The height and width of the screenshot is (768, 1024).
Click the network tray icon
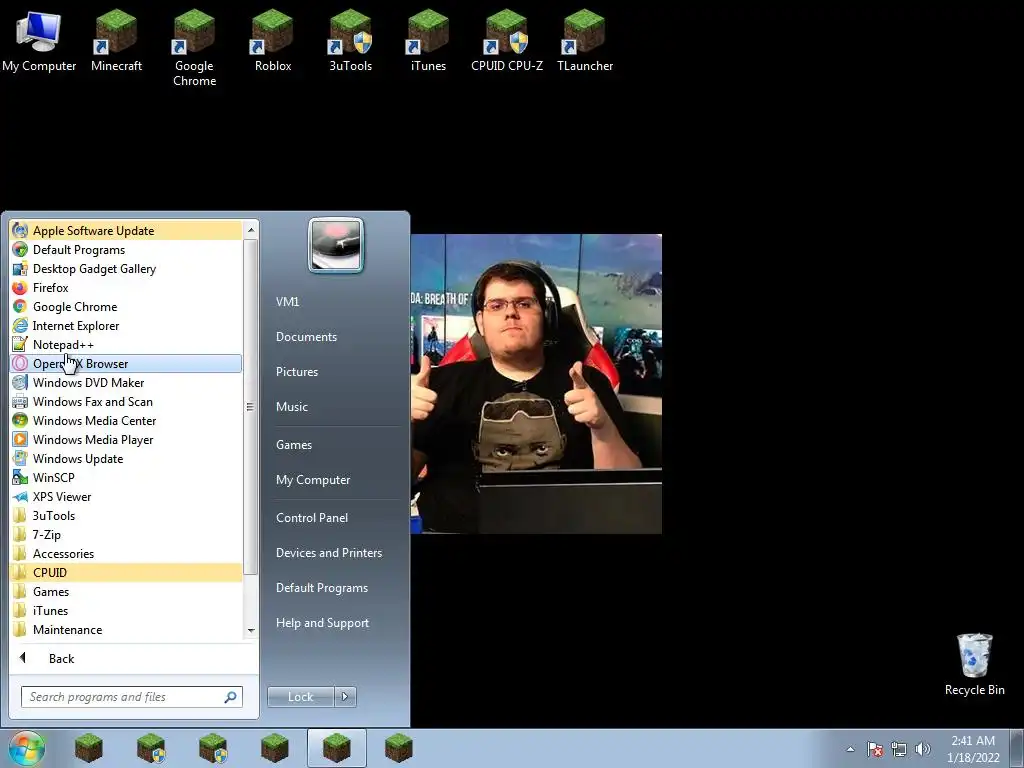pyautogui.click(x=899, y=749)
